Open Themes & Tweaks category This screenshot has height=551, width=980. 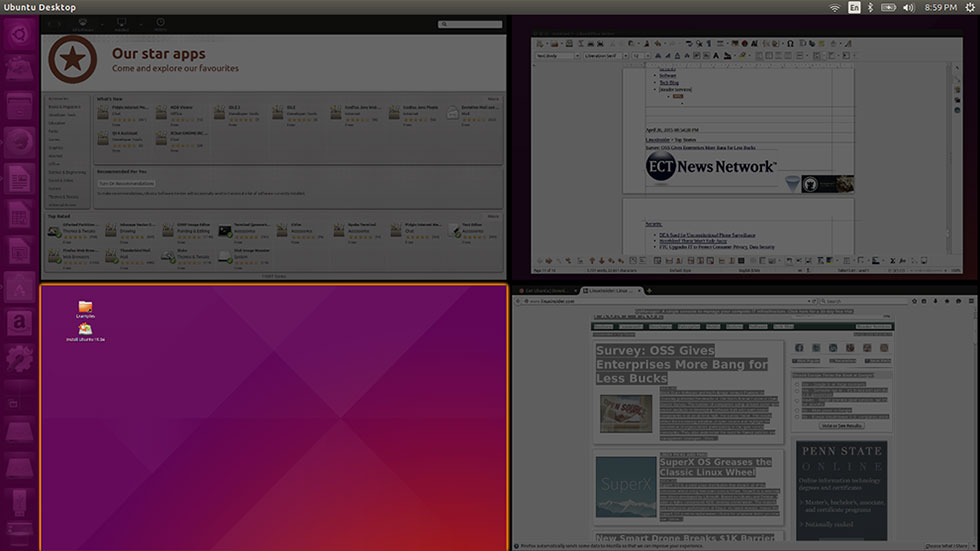coord(64,197)
